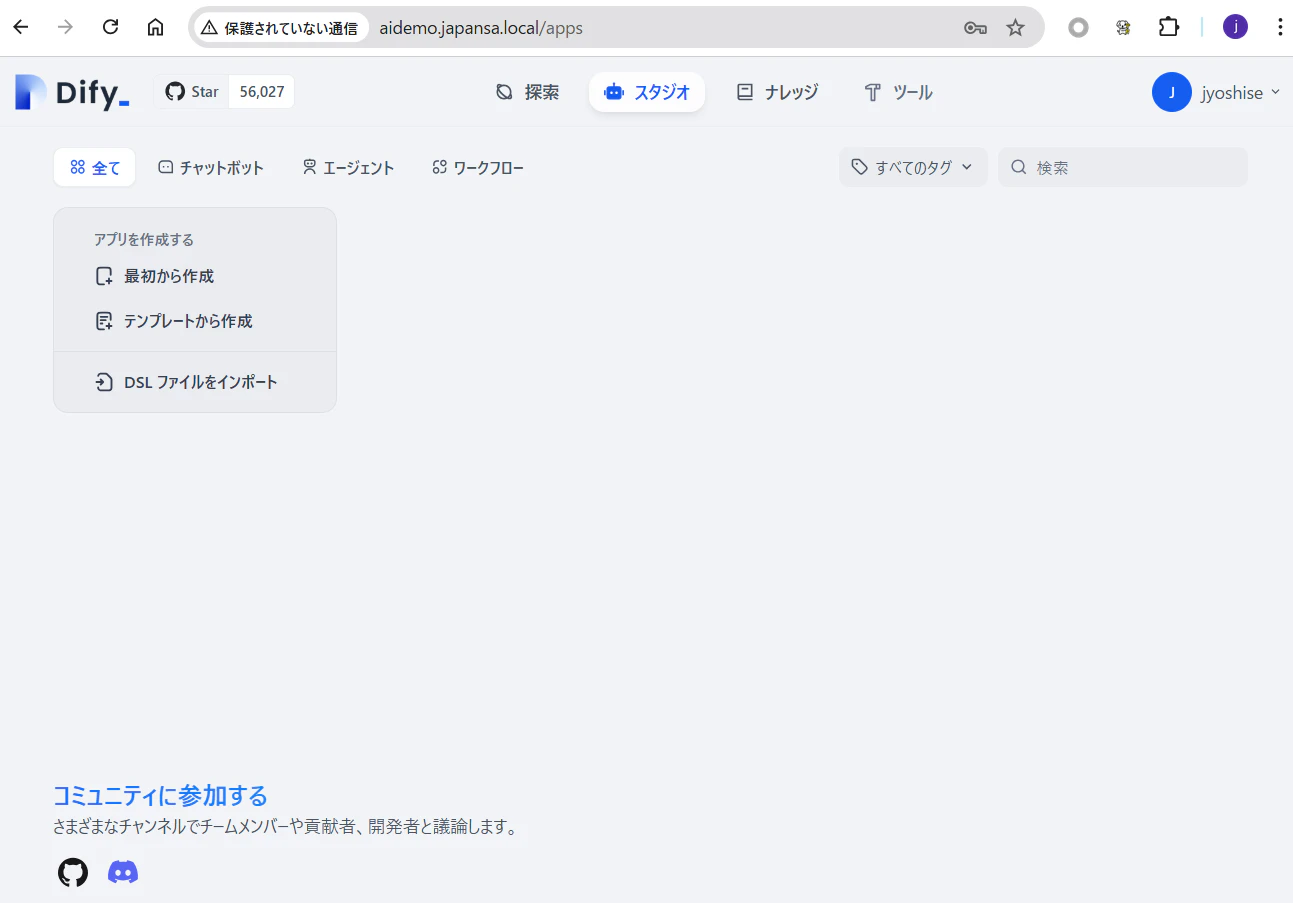Select the スタジオ tab

(647, 92)
